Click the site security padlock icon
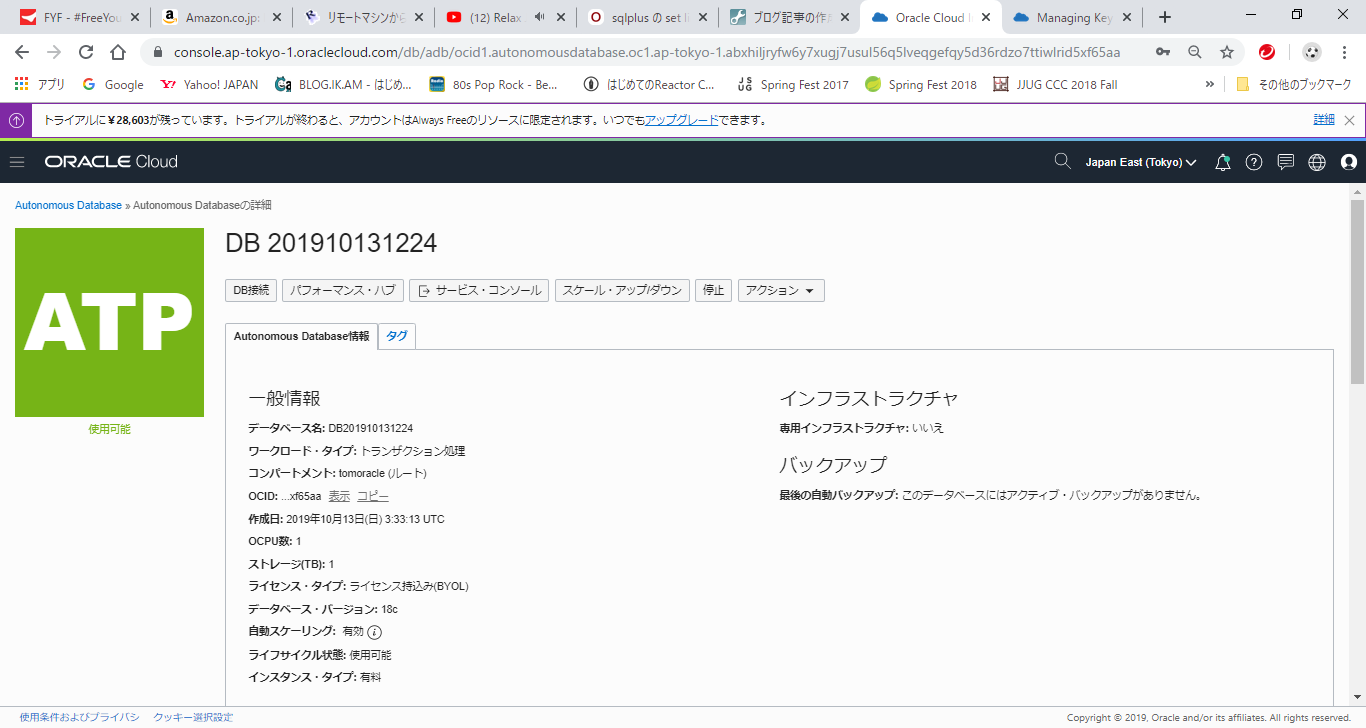Image resolution: width=1366 pixels, height=728 pixels. 157,52
